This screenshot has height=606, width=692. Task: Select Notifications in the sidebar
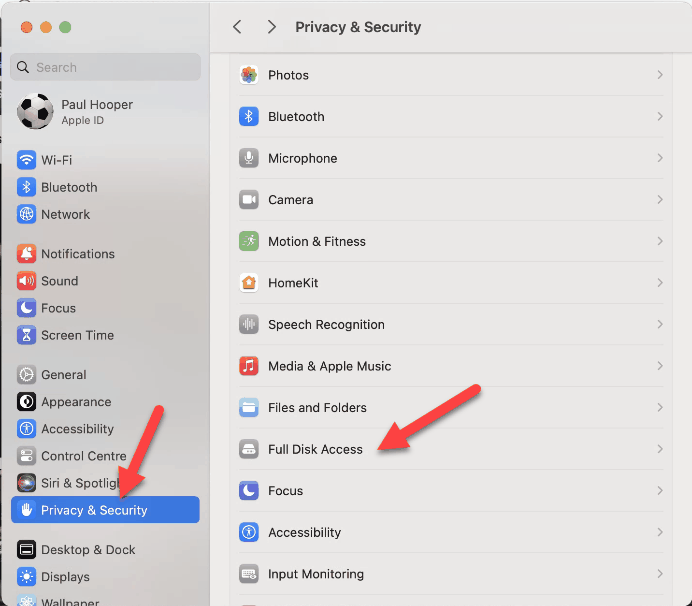pyautogui.click(x=105, y=254)
